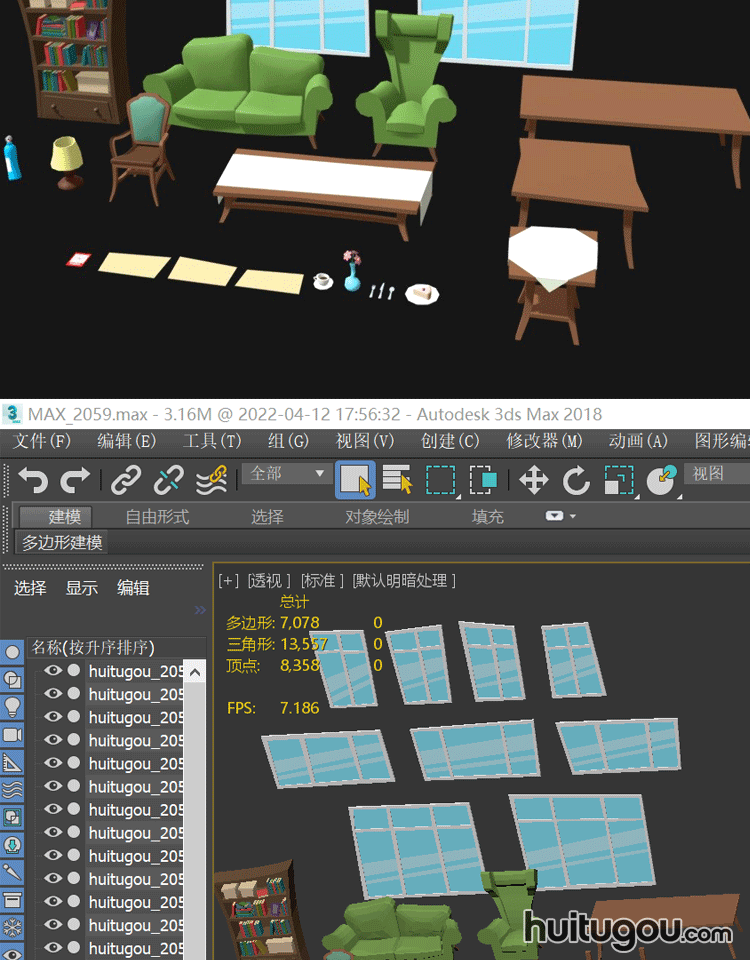Image resolution: width=750 pixels, height=960 pixels.
Task: Click the FPS: 7.186 readout in the viewport
Action: tap(273, 708)
